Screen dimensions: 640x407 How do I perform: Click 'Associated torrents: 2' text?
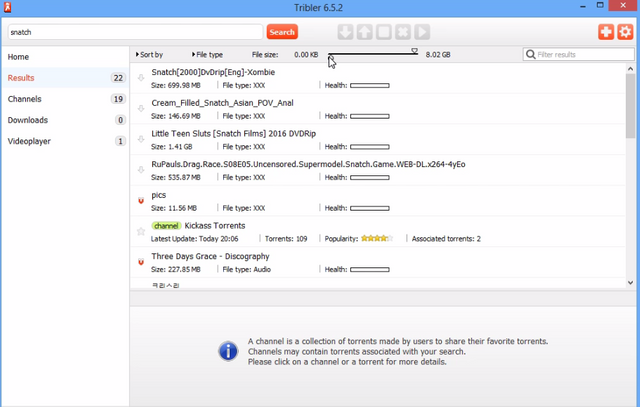pos(446,239)
